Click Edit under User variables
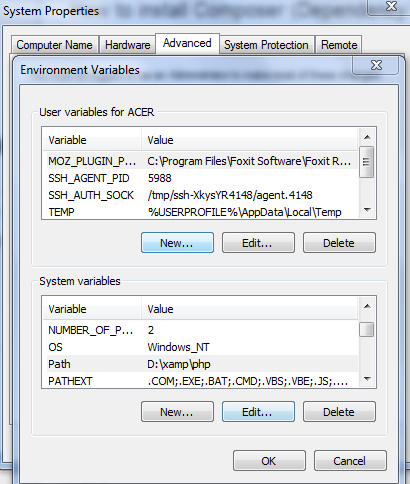410x484 pixels. pyautogui.click(x=258, y=243)
